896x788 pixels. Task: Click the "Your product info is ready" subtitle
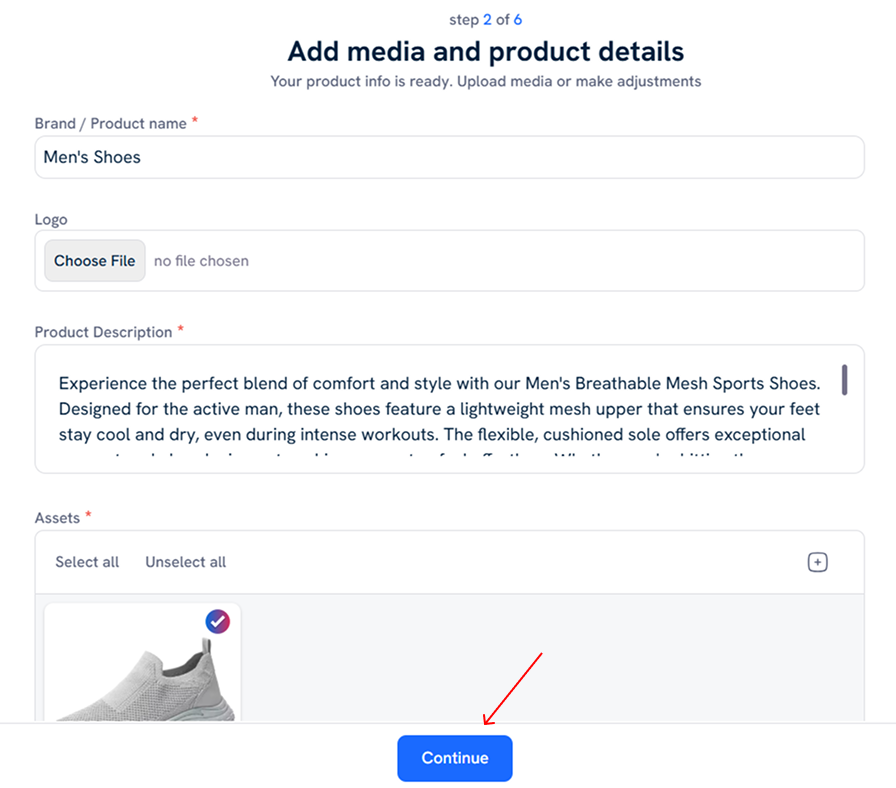click(x=486, y=81)
